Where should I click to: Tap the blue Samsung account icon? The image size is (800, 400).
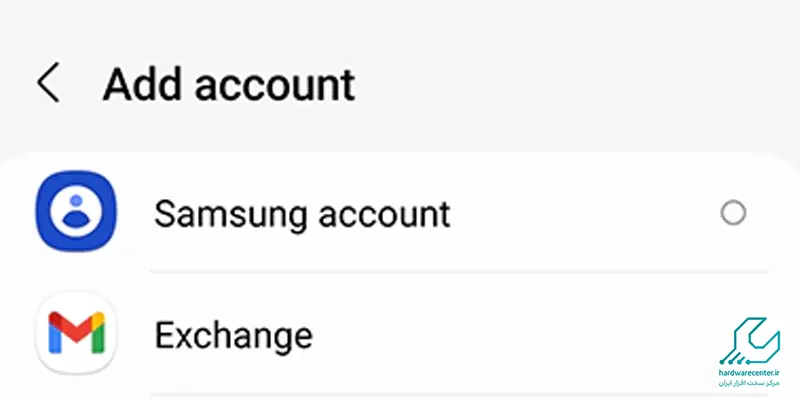[x=76, y=213]
